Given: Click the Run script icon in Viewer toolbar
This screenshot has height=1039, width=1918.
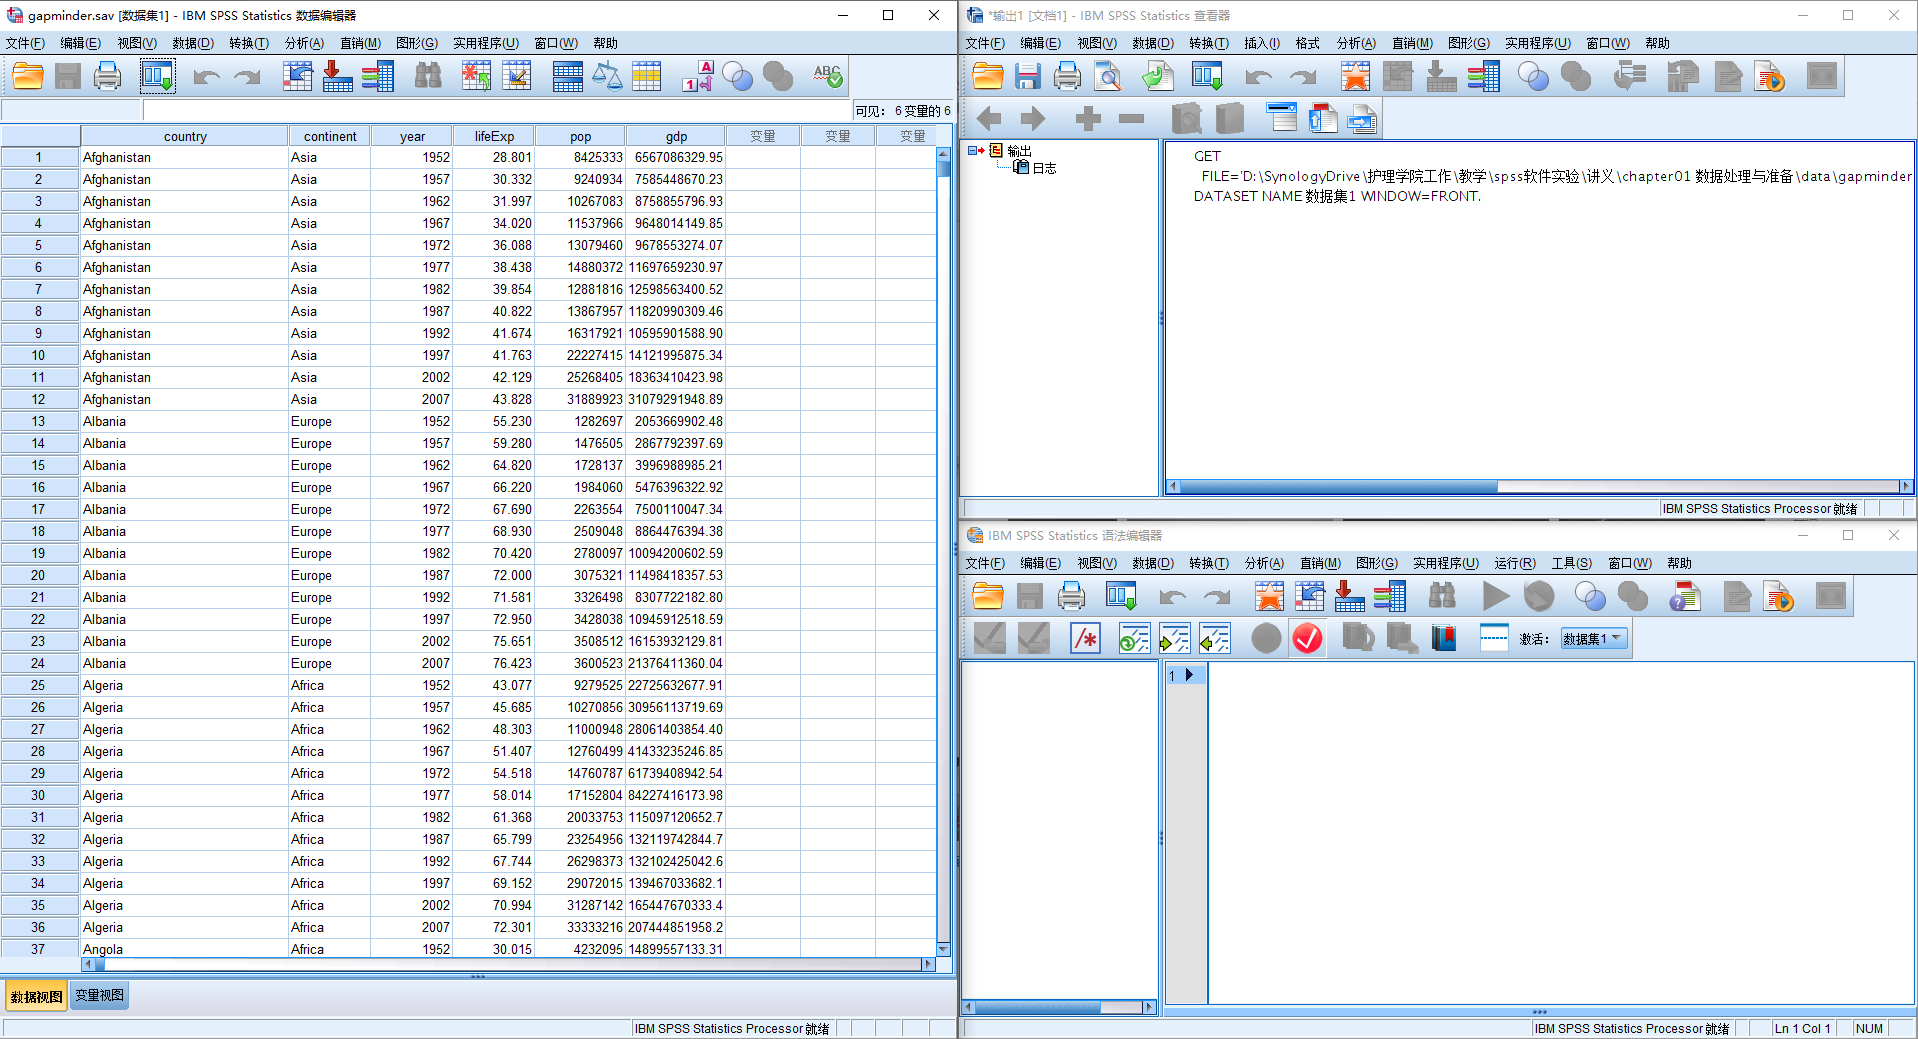Looking at the screenshot, I should 1770,76.
